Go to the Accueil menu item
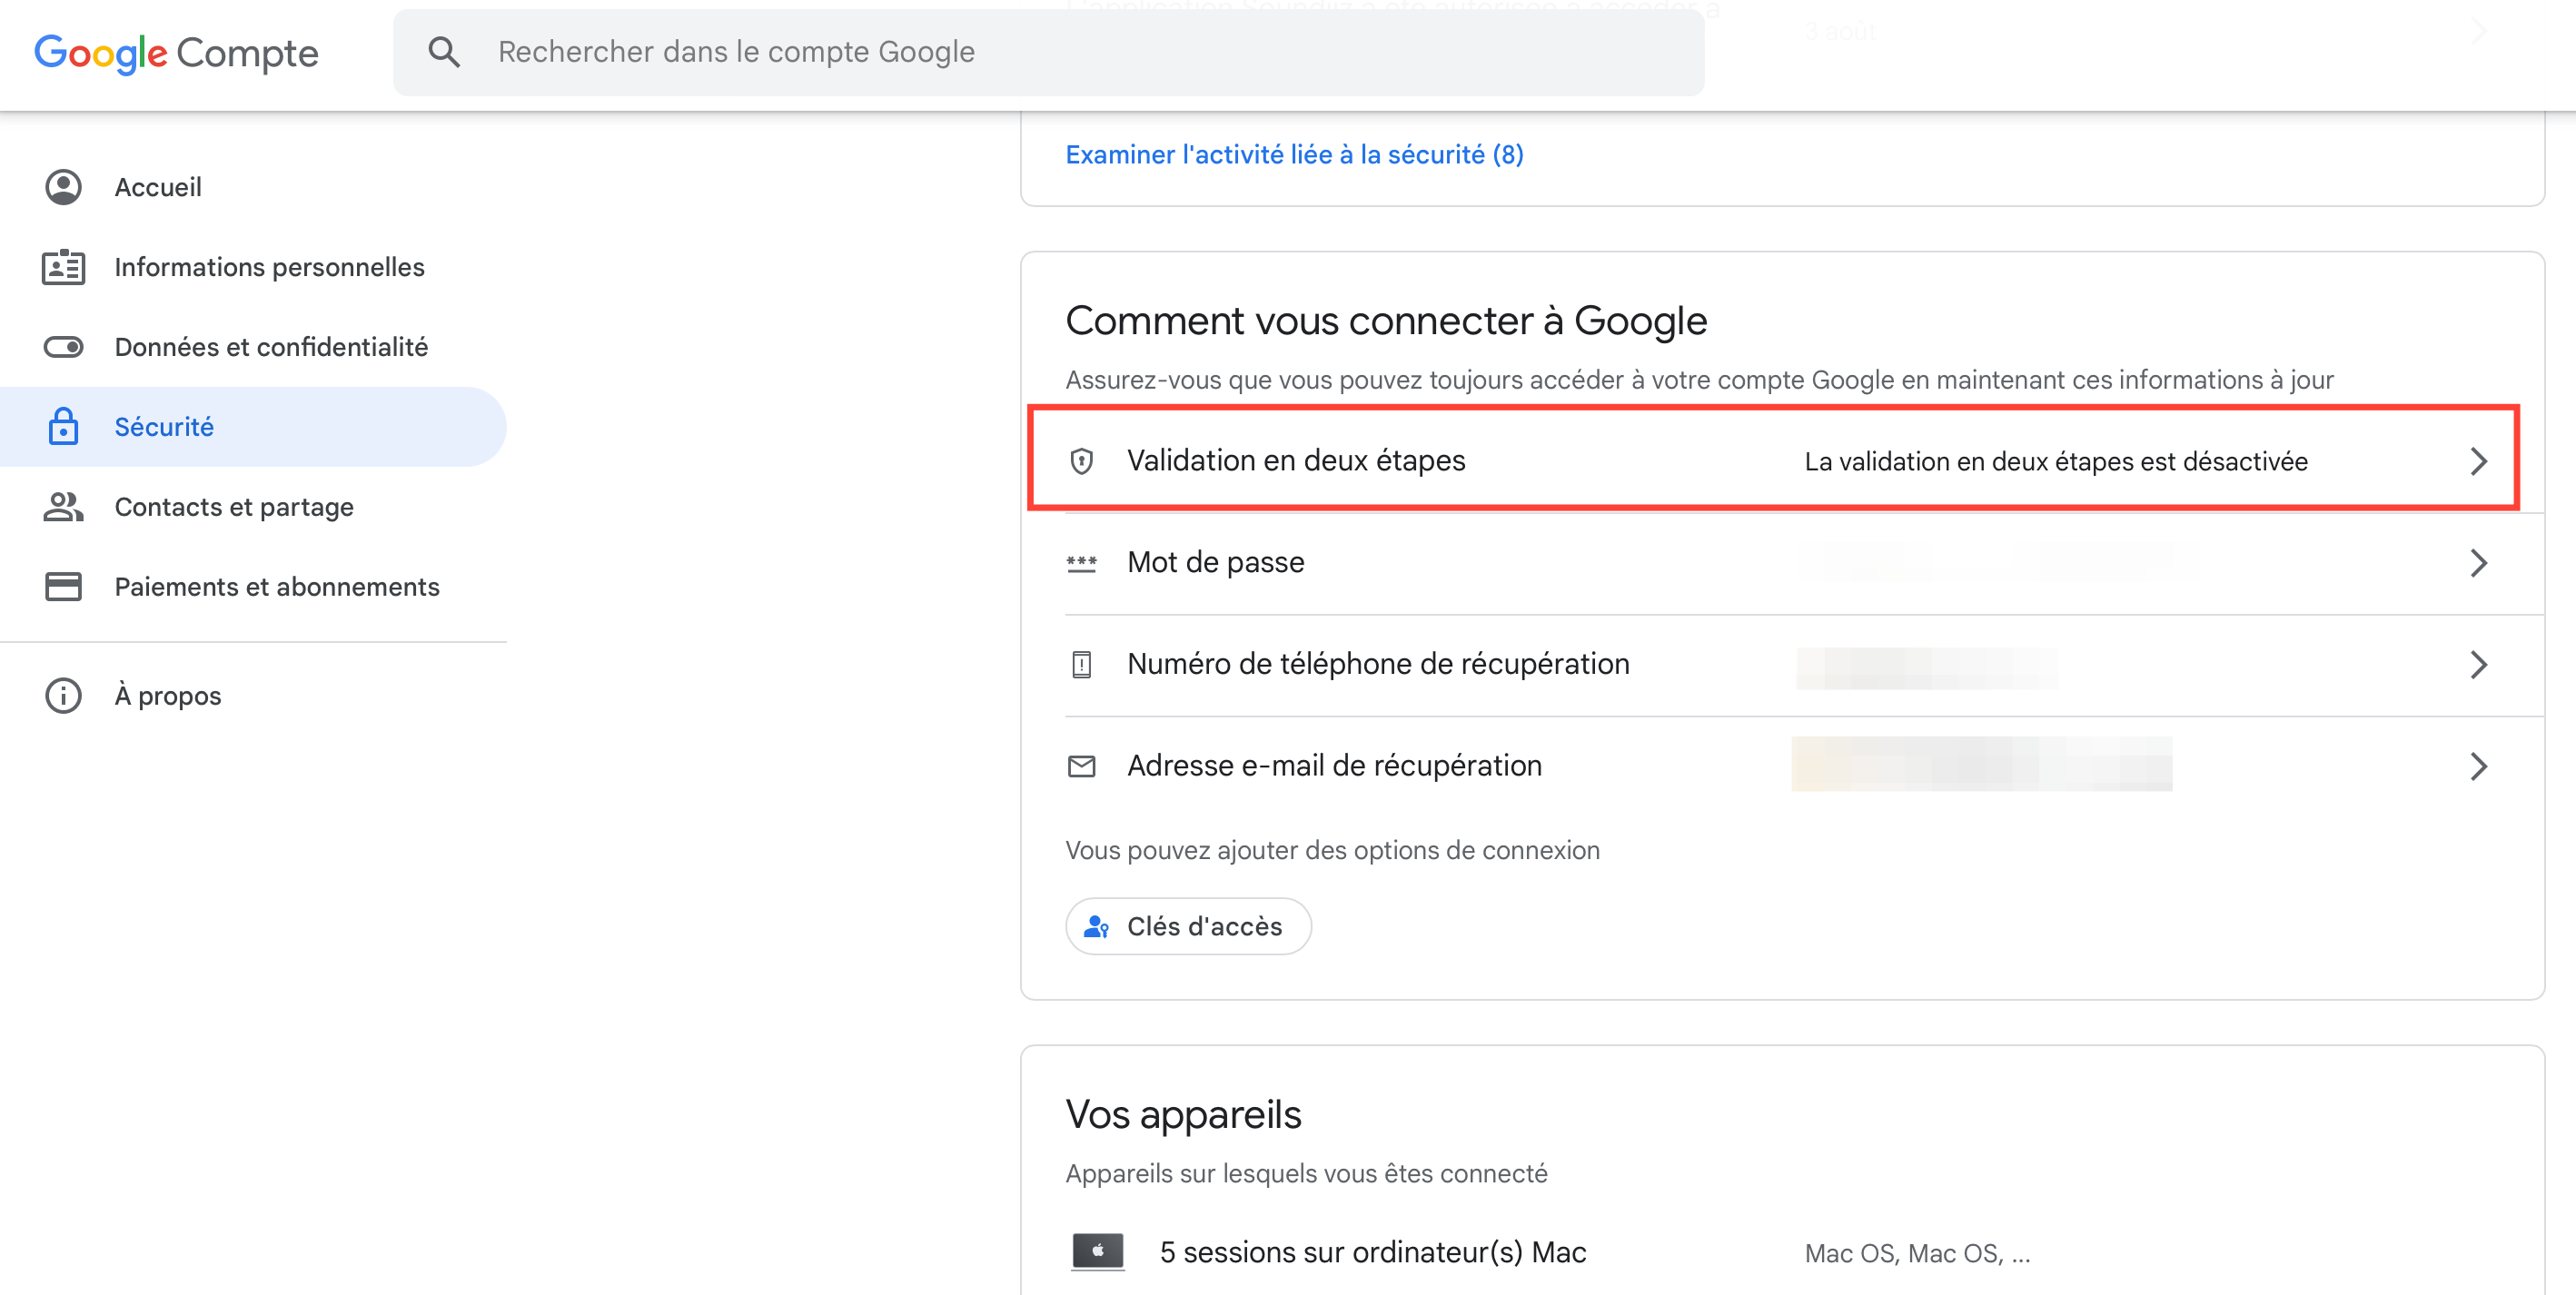The width and height of the screenshot is (2576, 1295). [158, 187]
